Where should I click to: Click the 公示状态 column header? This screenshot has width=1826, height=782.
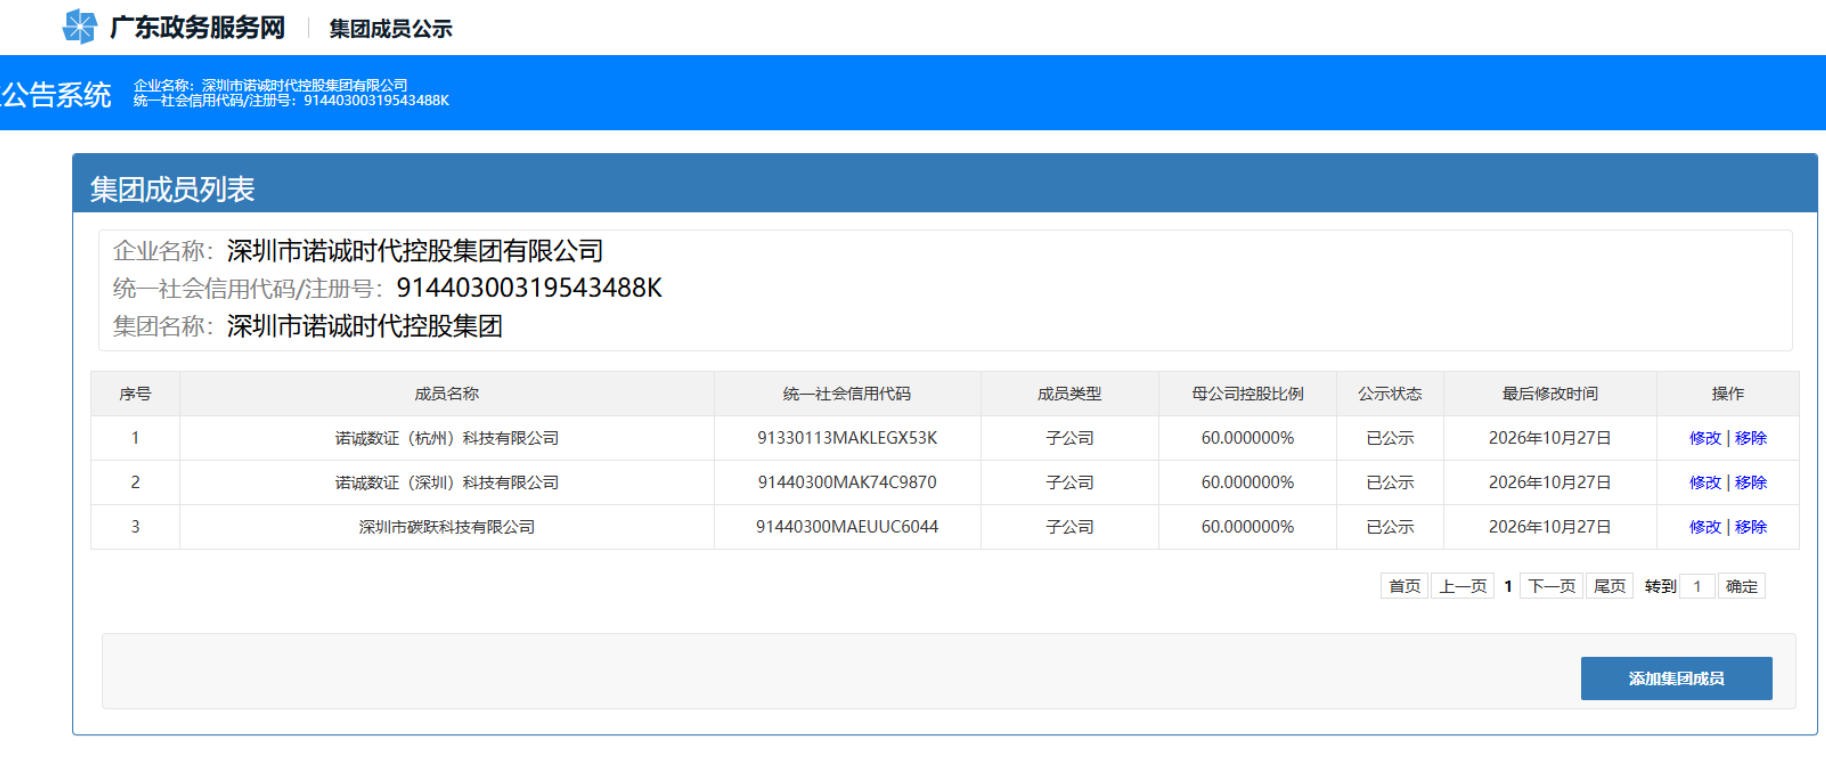click(1390, 394)
